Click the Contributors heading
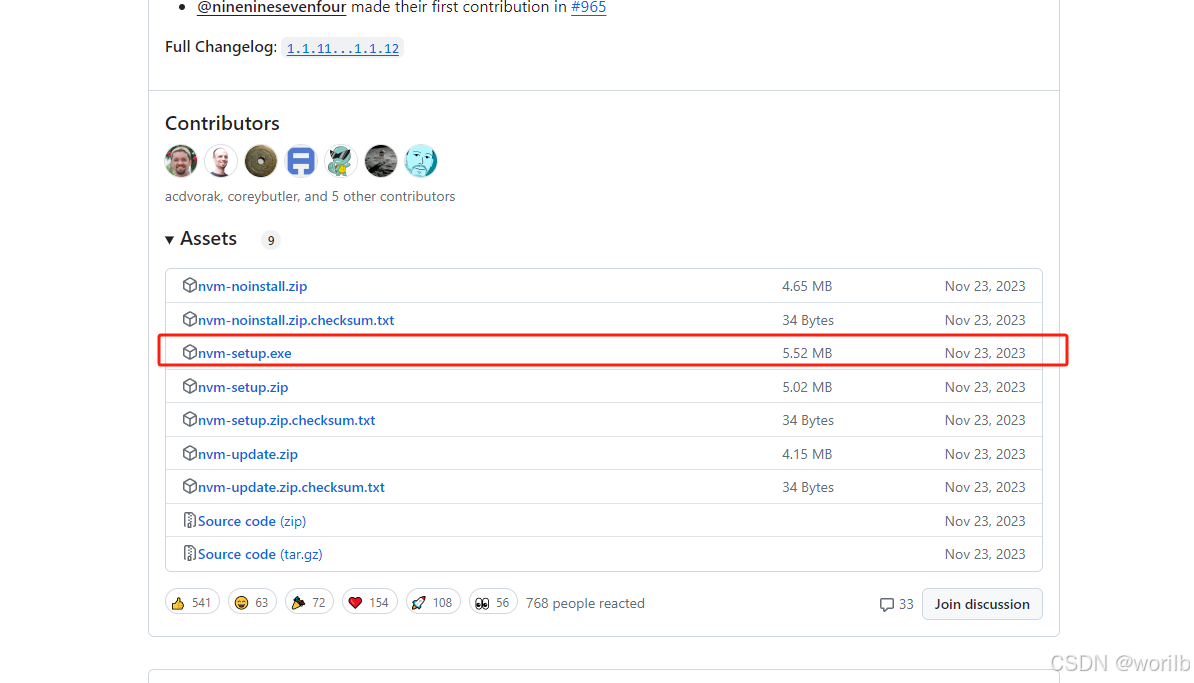 (222, 123)
